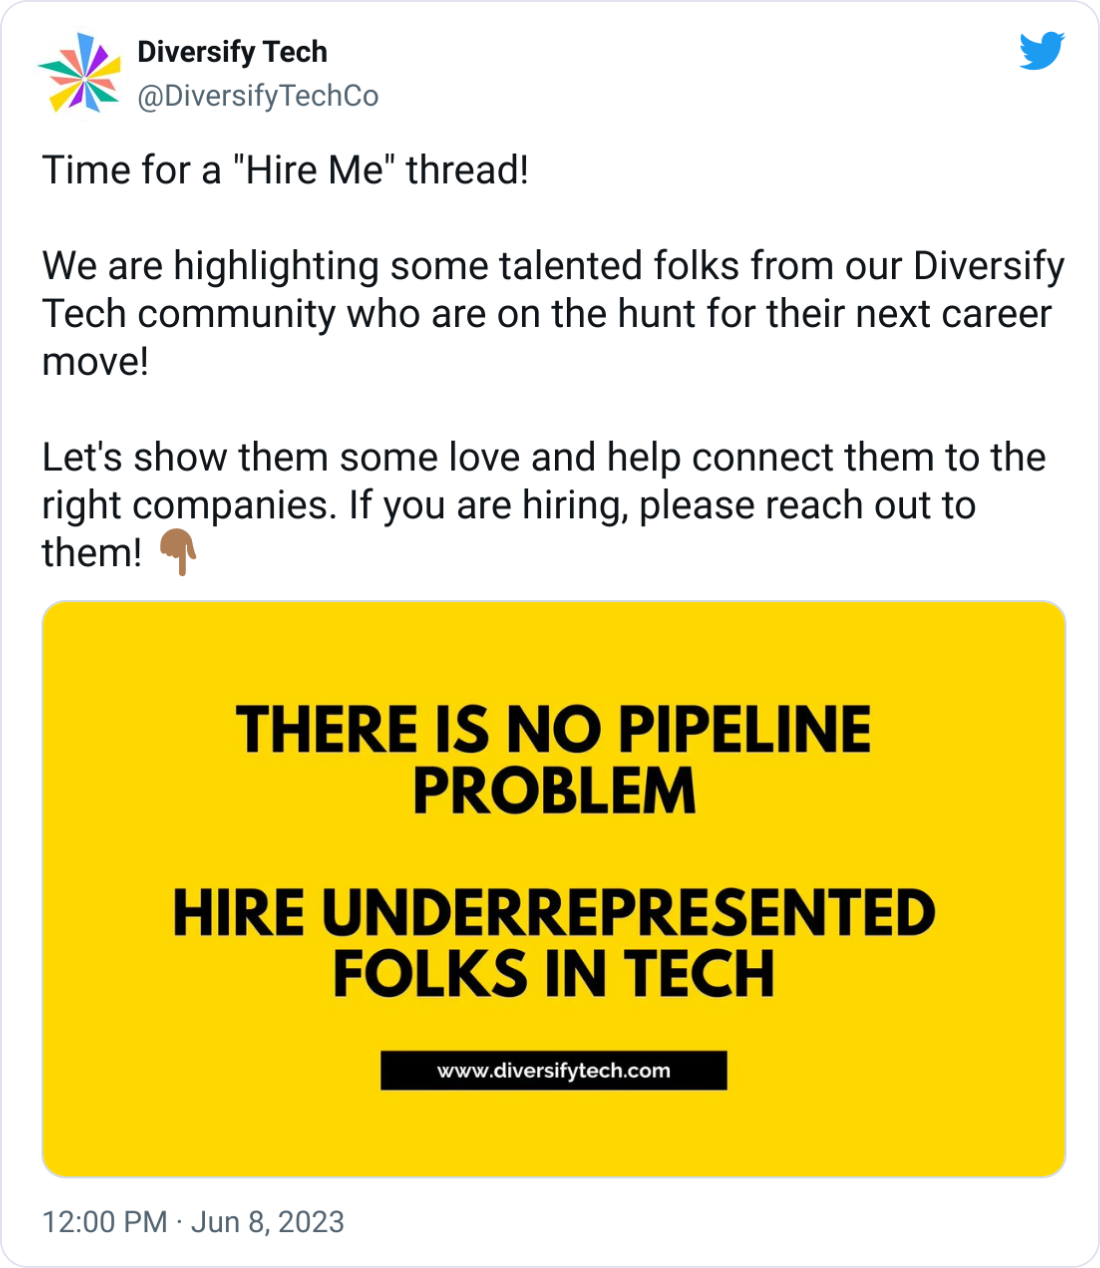Click the Twitter logo to view on Twitter
The image size is (1100, 1268).
pos(1041,52)
